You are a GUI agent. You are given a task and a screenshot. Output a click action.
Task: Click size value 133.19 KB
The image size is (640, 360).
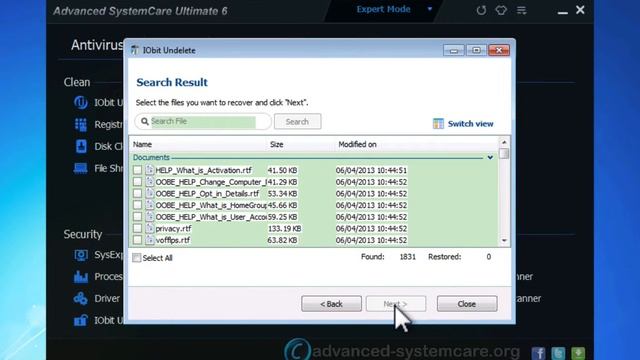pyautogui.click(x=284, y=229)
